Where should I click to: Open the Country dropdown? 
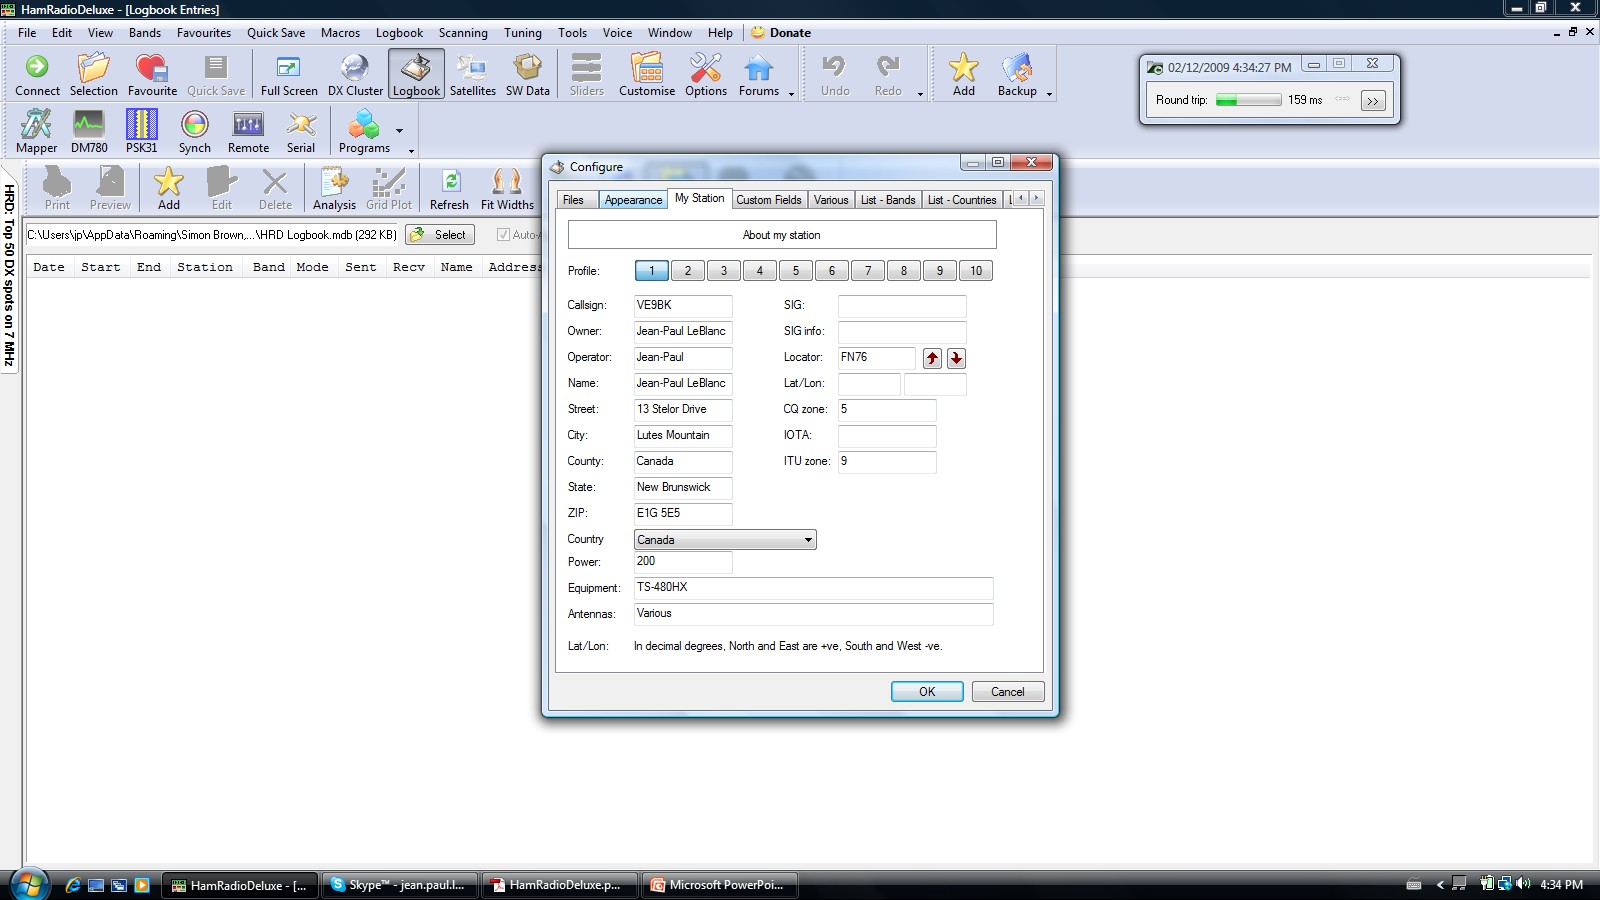click(x=725, y=540)
